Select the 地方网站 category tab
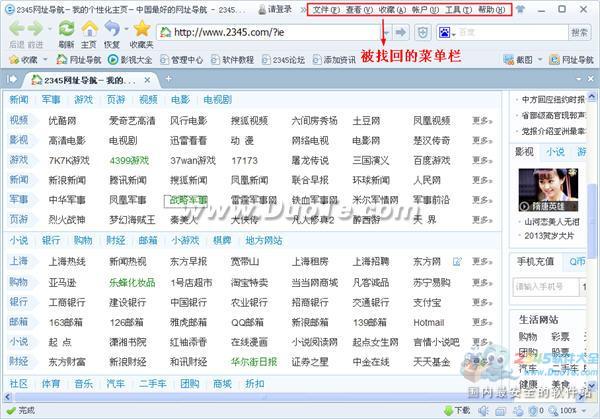The height and width of the screenshot is (419, 600). coord(263,240)
